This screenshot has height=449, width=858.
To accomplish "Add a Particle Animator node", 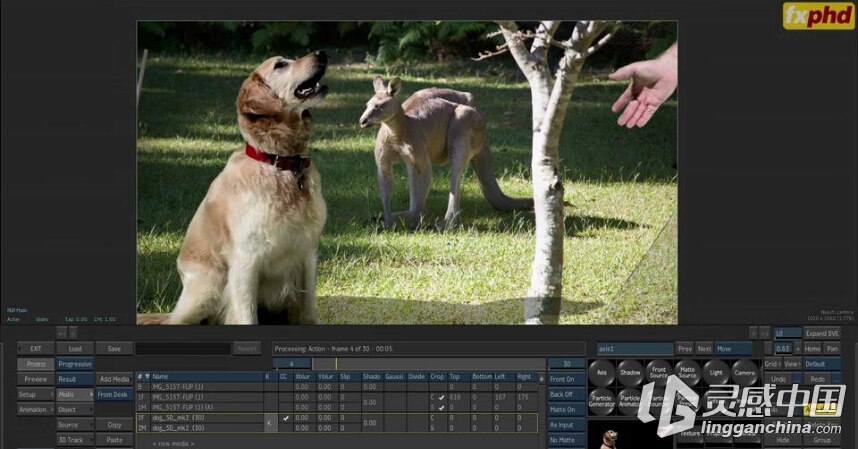I will [630, 401].
